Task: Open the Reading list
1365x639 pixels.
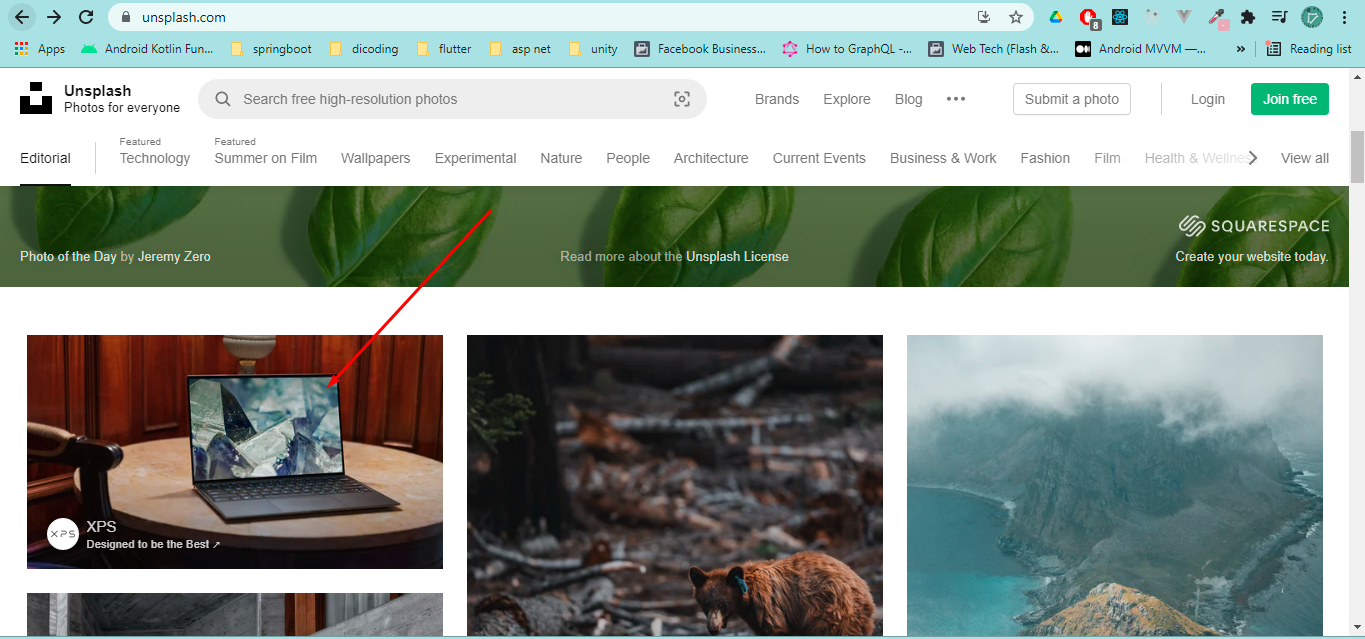Action: pyautogui.click(x=1309, y=49)
